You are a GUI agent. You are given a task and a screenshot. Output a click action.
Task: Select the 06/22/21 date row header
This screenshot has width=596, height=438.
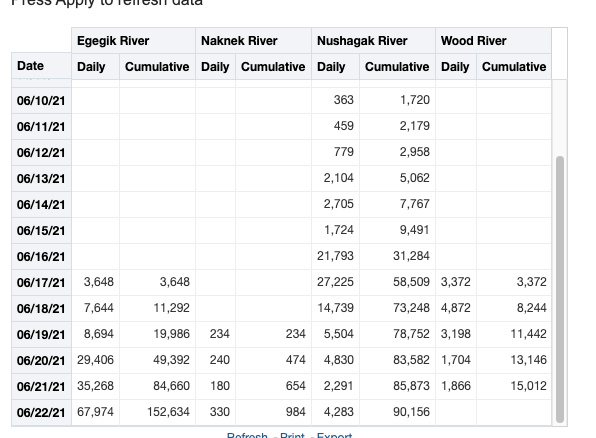coord(41,413)
